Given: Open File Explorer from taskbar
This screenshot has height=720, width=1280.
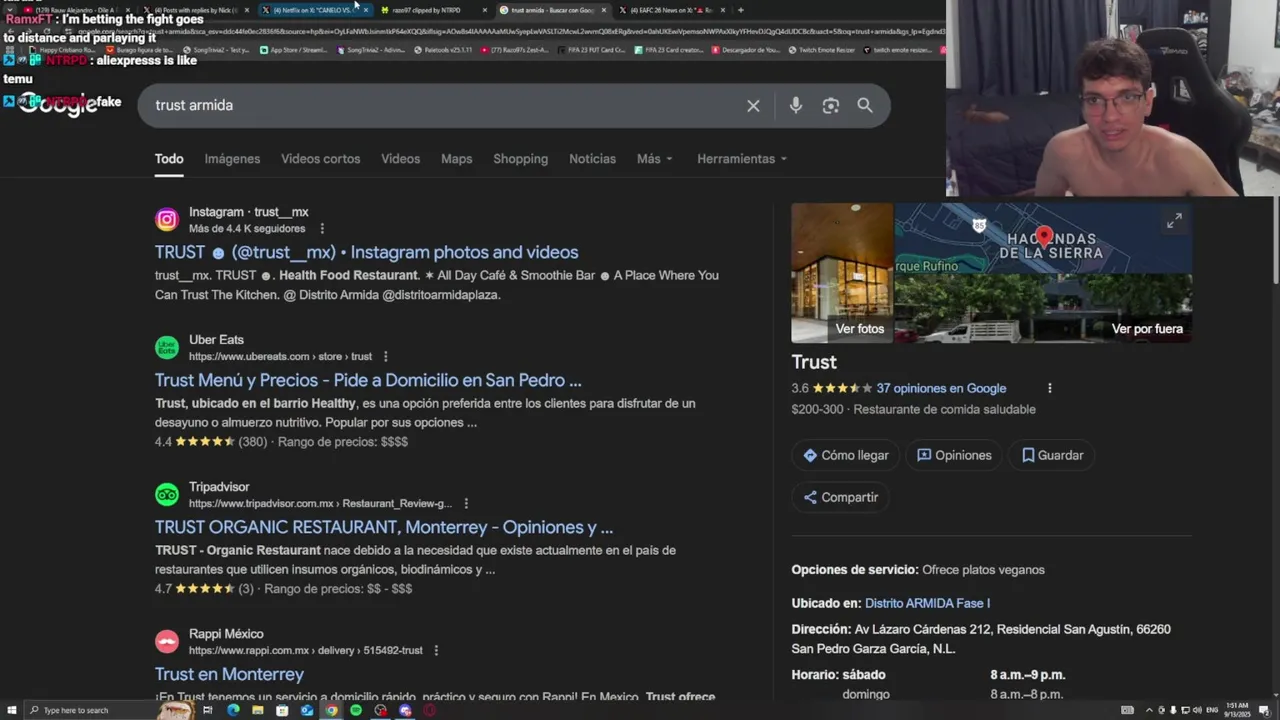Looking at the screenshot, I should pyautogui.click(x=258, y=710).
